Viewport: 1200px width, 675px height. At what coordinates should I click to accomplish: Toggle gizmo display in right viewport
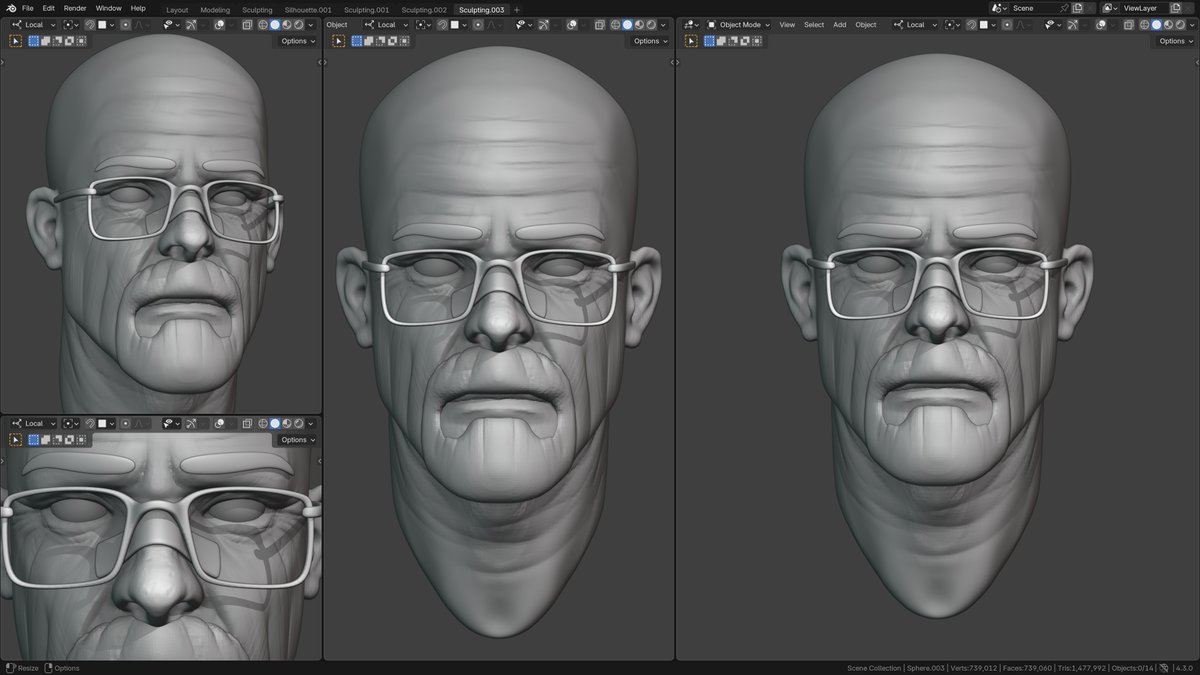click(x=1073, y=25)
